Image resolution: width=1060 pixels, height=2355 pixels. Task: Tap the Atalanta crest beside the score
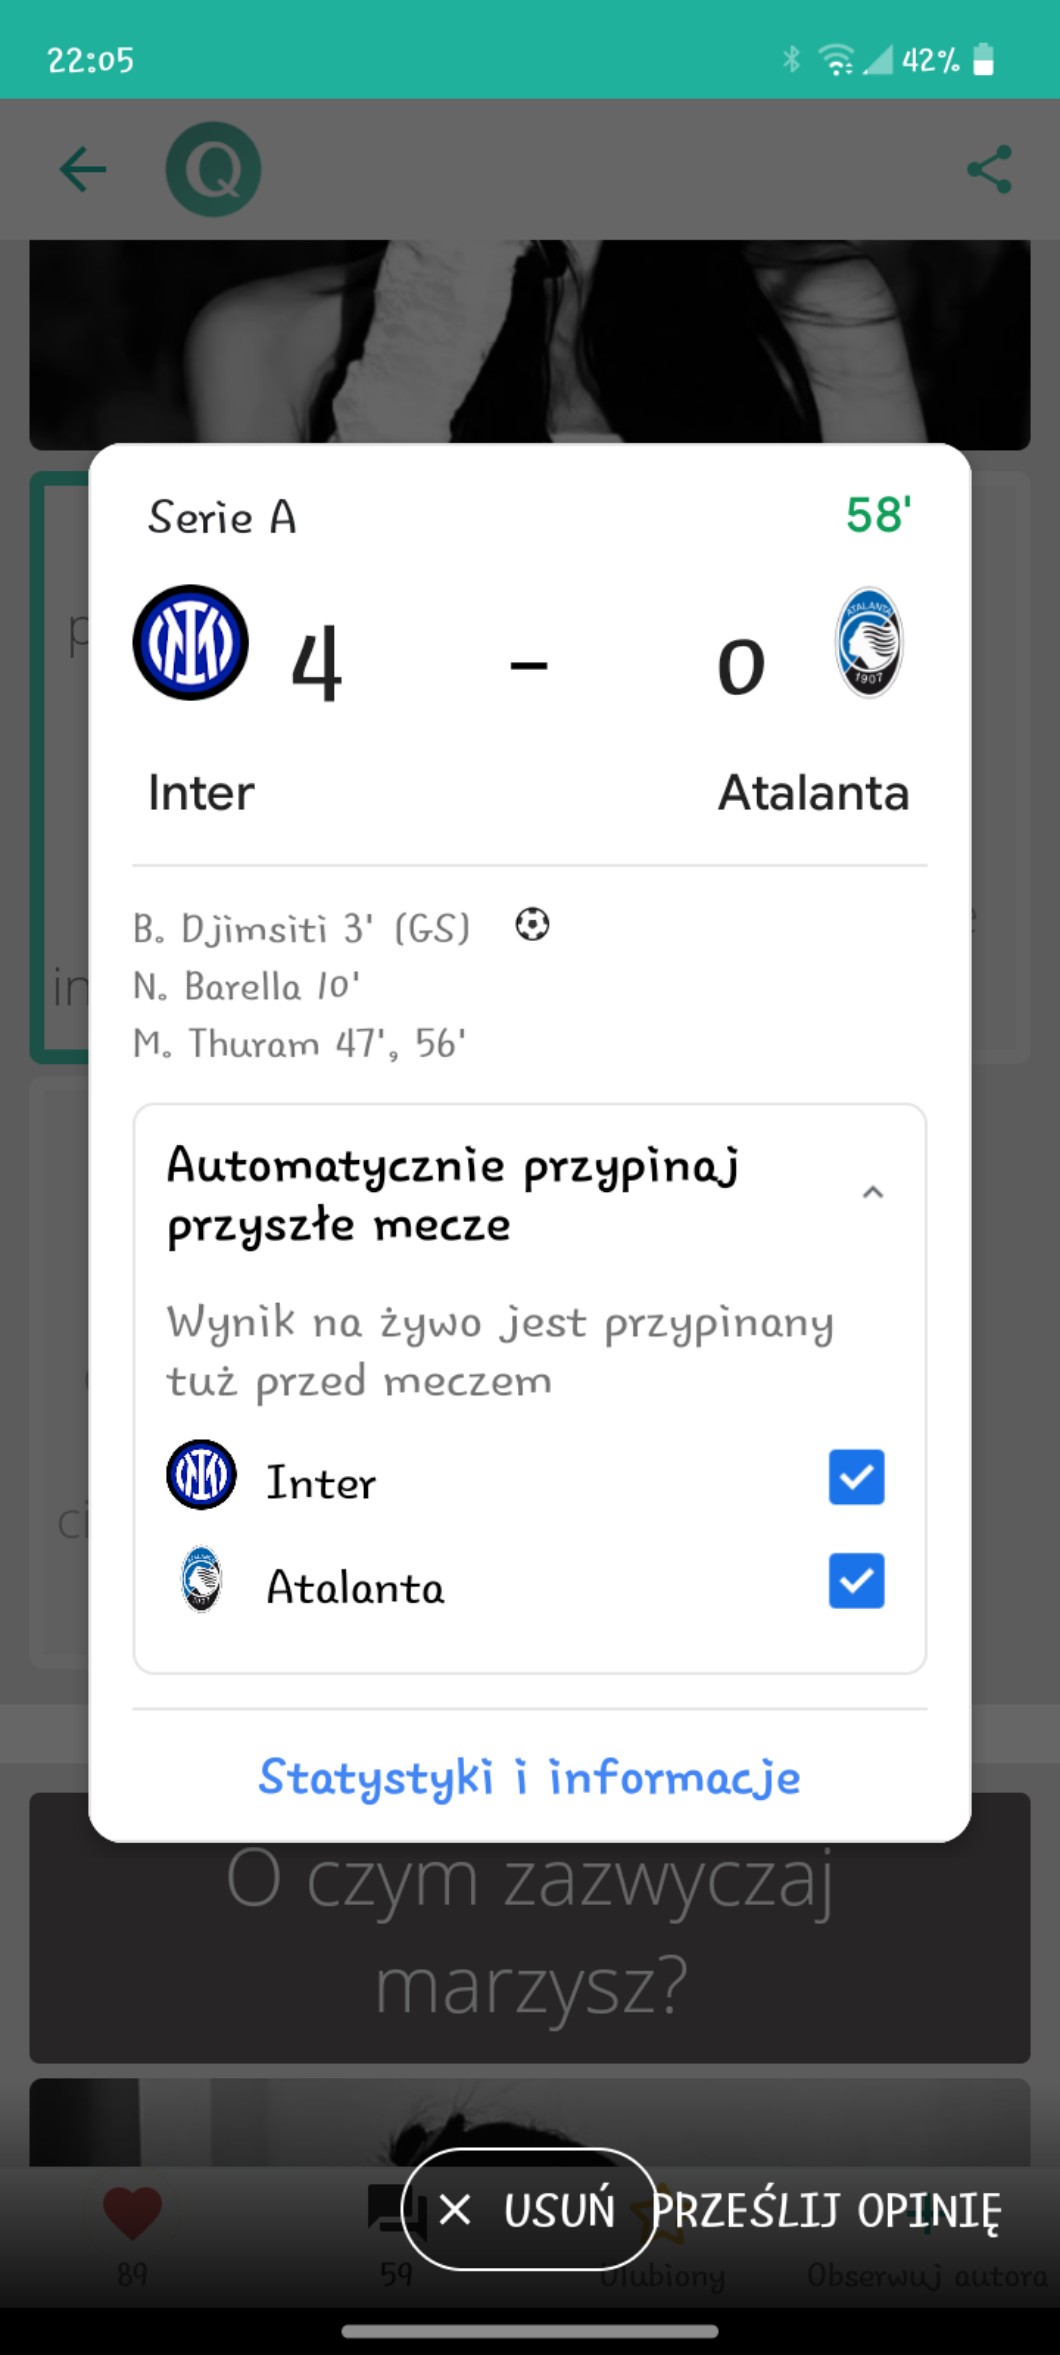868,642
